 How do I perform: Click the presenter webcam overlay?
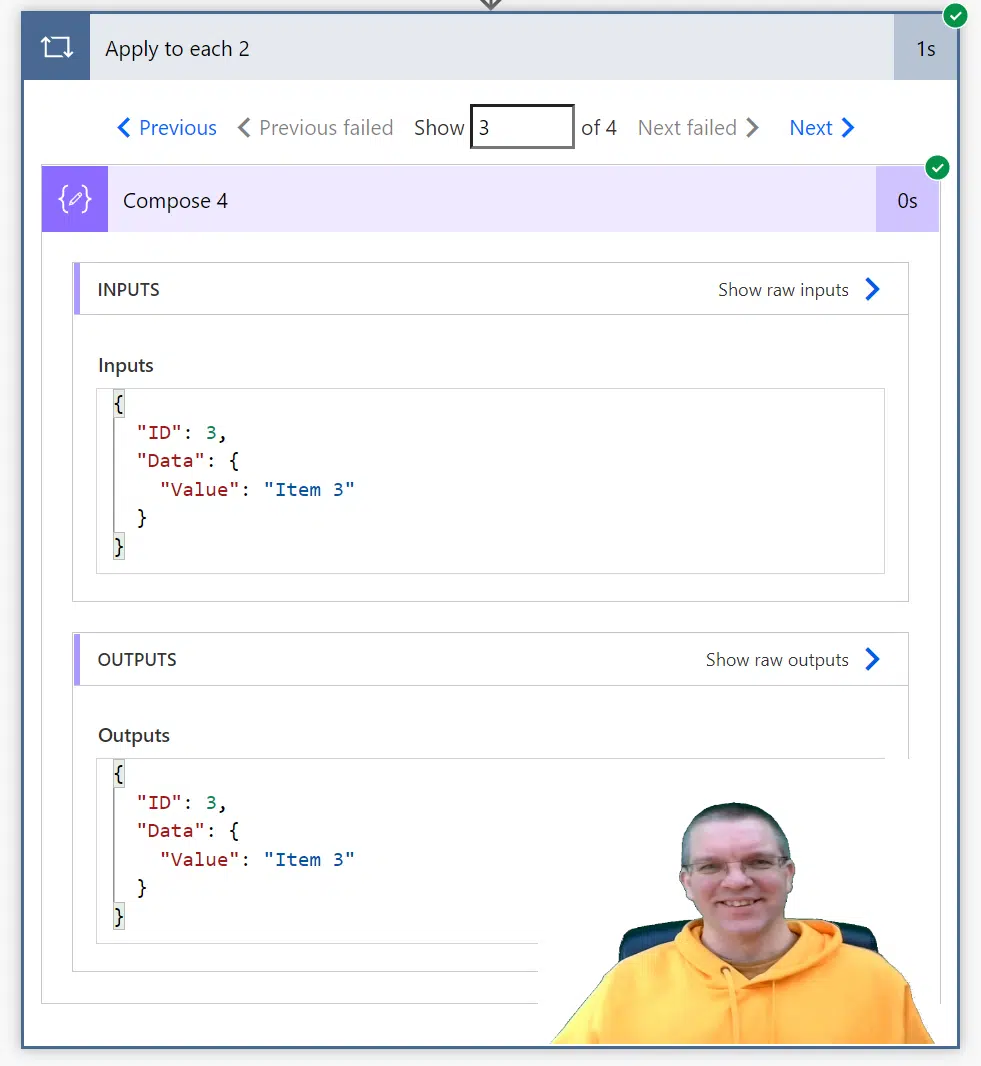click(741, 925)
